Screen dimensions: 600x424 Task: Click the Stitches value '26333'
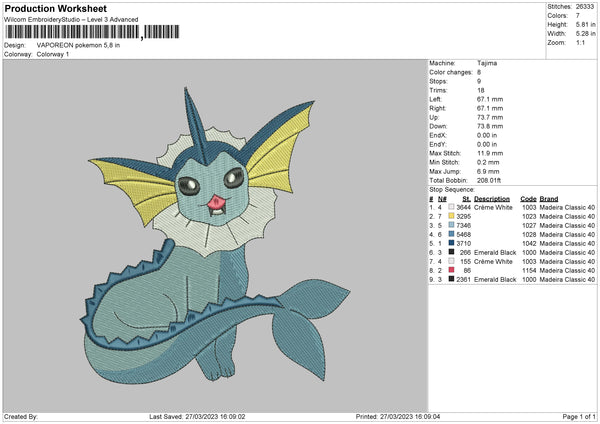(585, 7)
